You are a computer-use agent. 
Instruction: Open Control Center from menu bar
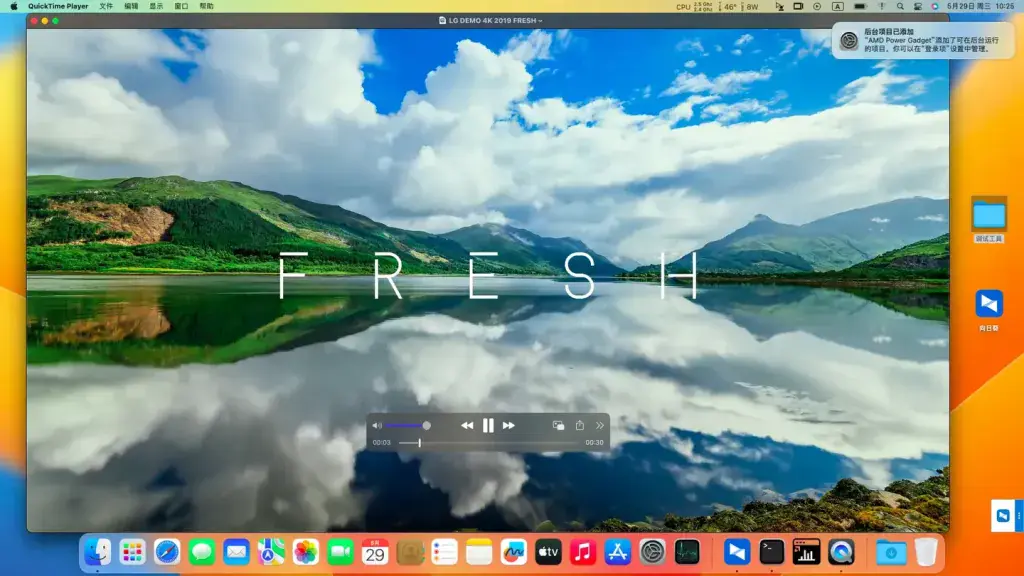[918, 7]
